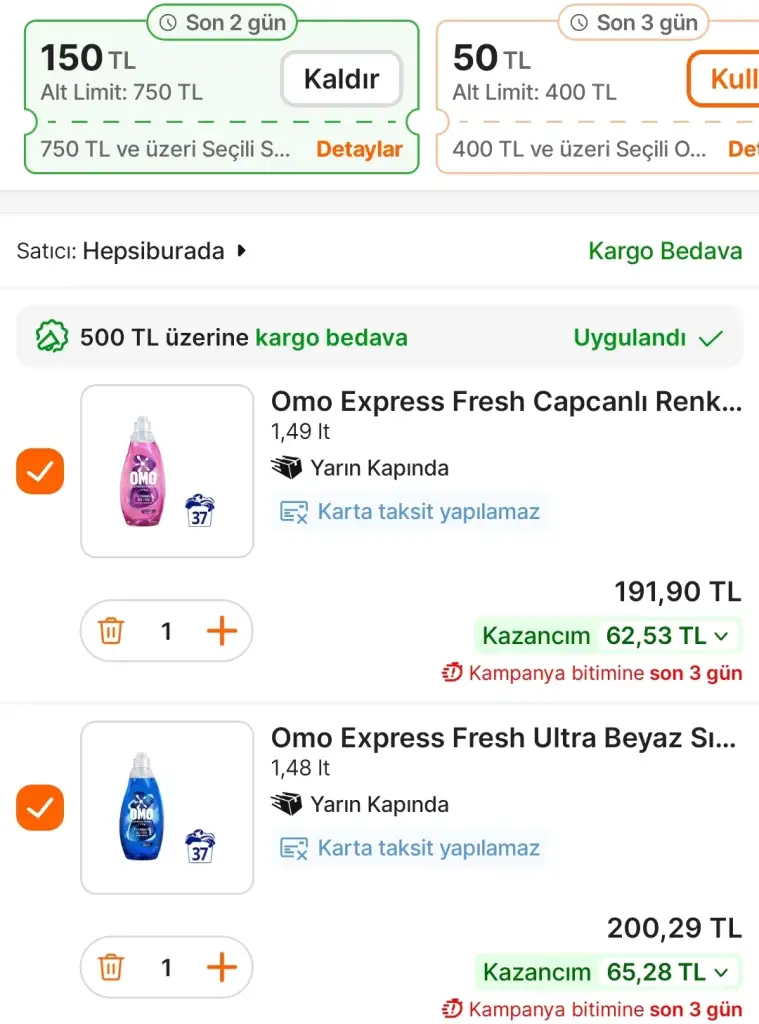Open the pink Omo product thumbnail
This screenshot has width=759, height=1024.
(167, 471)
